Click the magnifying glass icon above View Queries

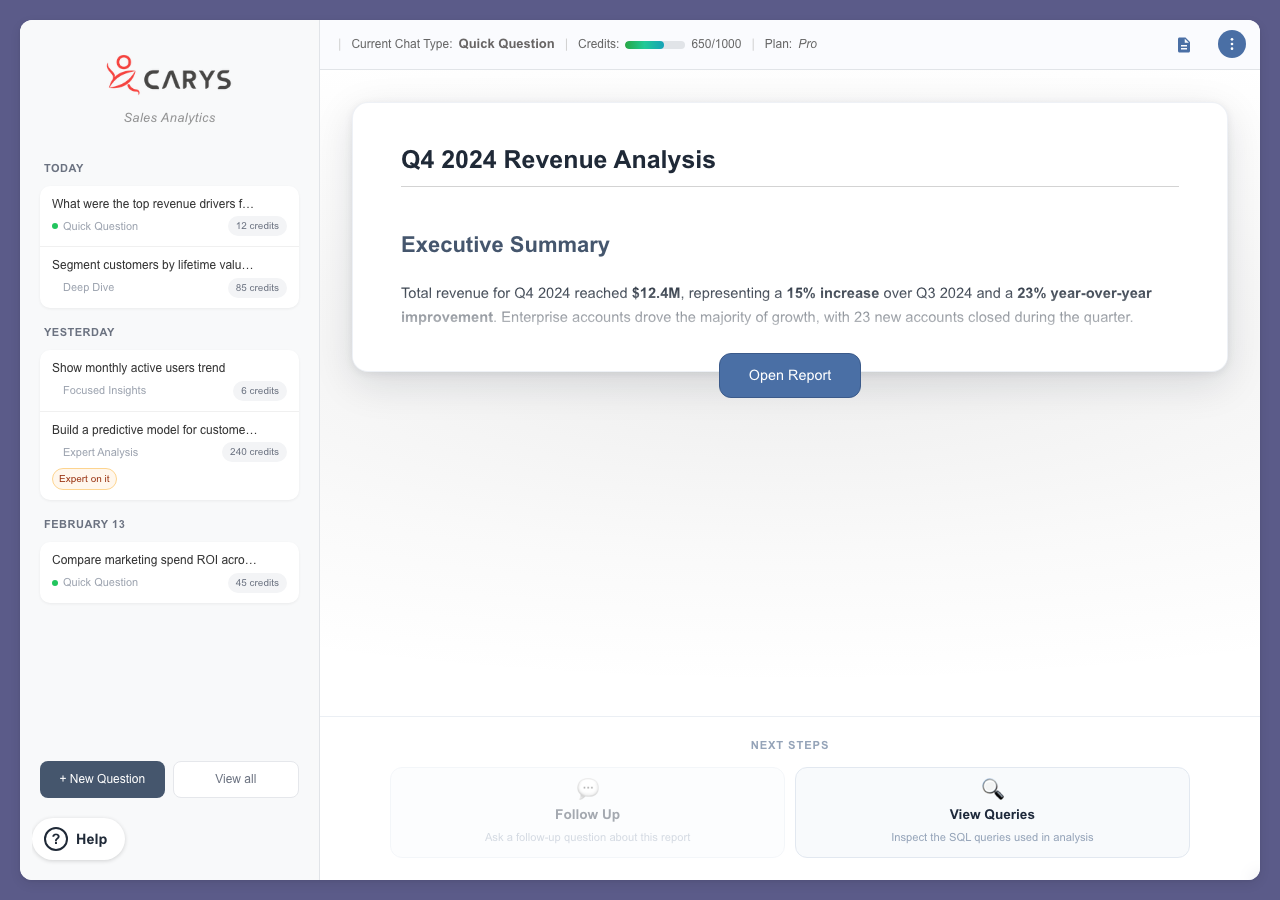click(x=991, y=788)
